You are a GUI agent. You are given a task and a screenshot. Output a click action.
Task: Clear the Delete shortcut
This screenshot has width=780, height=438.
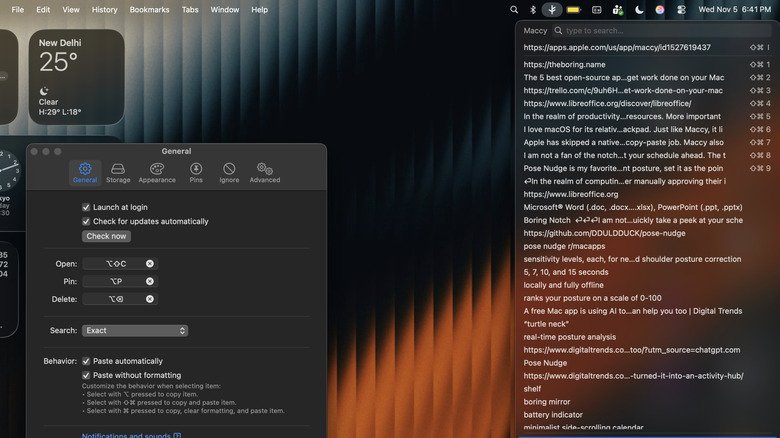coord(150,299)
